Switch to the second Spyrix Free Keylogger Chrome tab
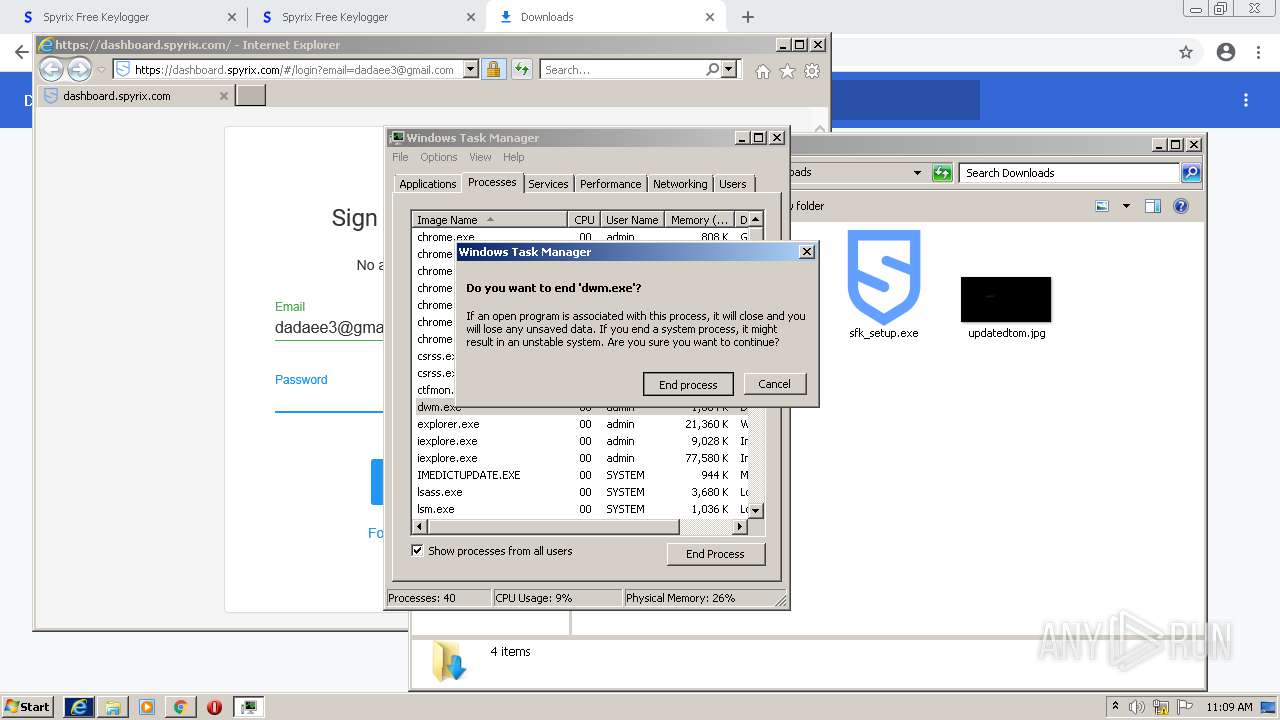Screen dimensions: 1280x720 (x=369, y=17)
